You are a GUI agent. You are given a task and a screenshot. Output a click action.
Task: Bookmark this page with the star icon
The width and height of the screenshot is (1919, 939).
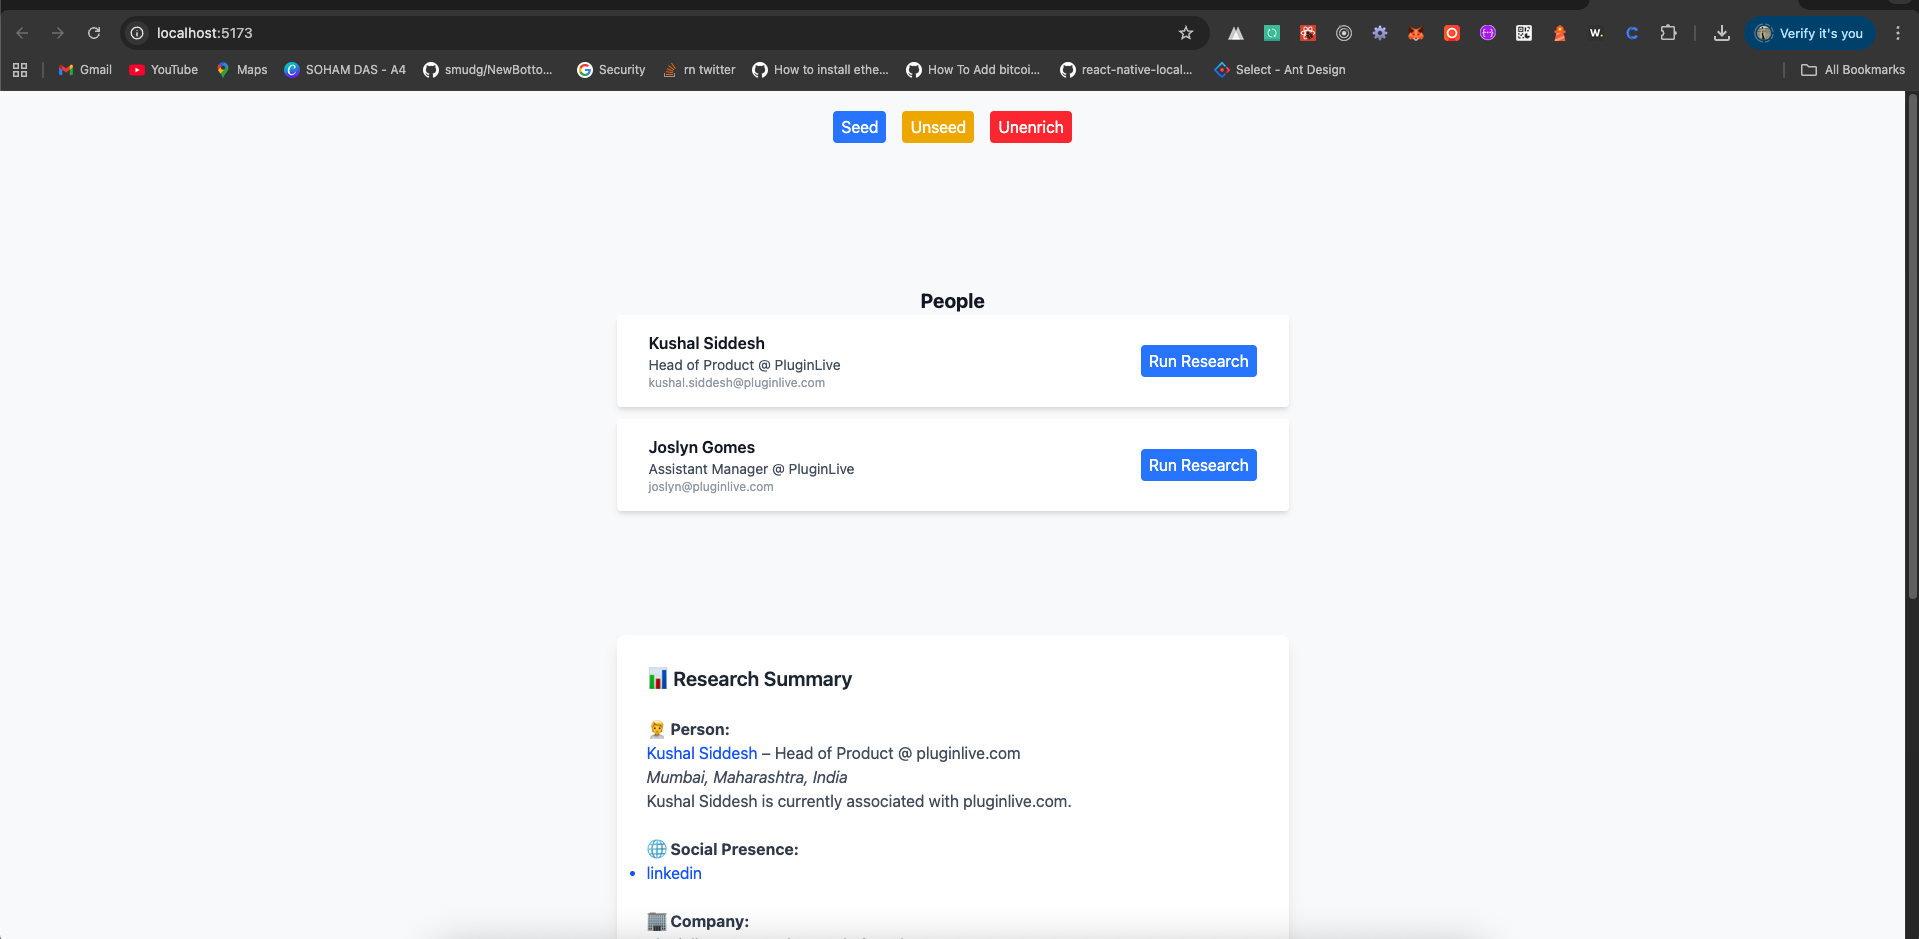(1186, 33)
